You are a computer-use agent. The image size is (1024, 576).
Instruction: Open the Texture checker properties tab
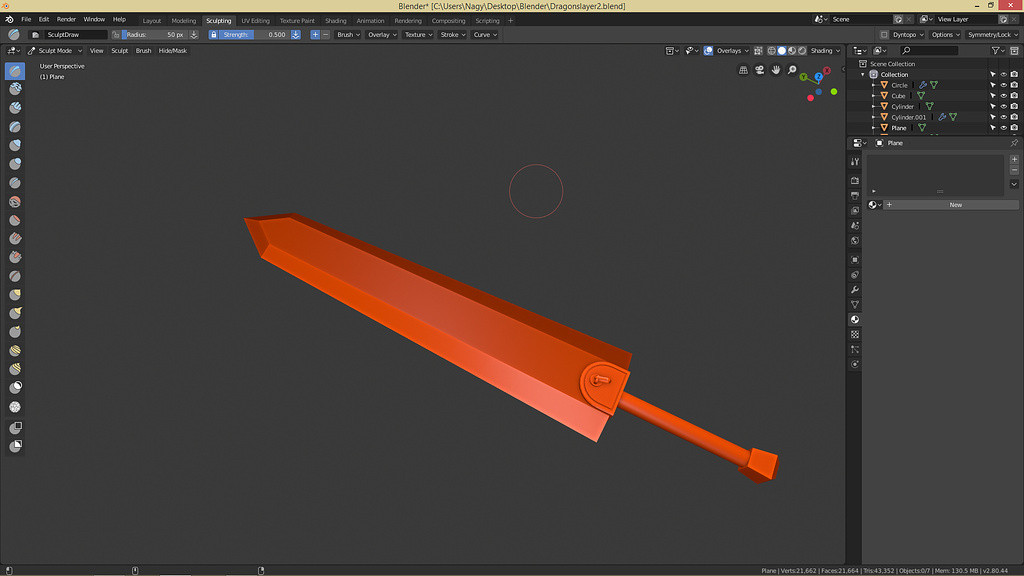855,334
